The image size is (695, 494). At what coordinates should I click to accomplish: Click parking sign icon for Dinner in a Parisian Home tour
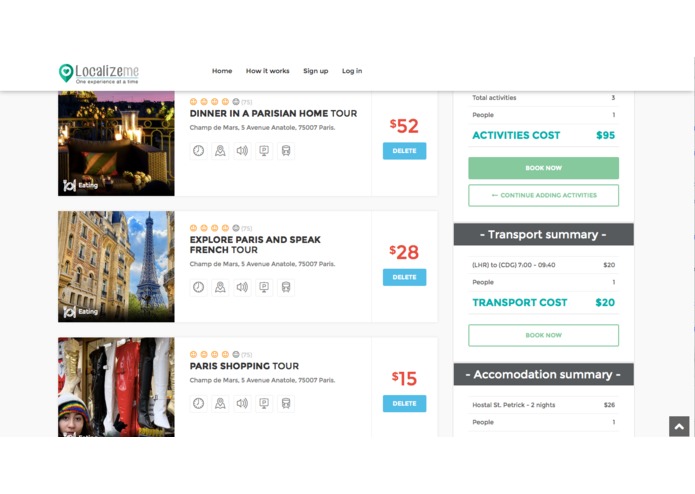click(x=264, y=151)
